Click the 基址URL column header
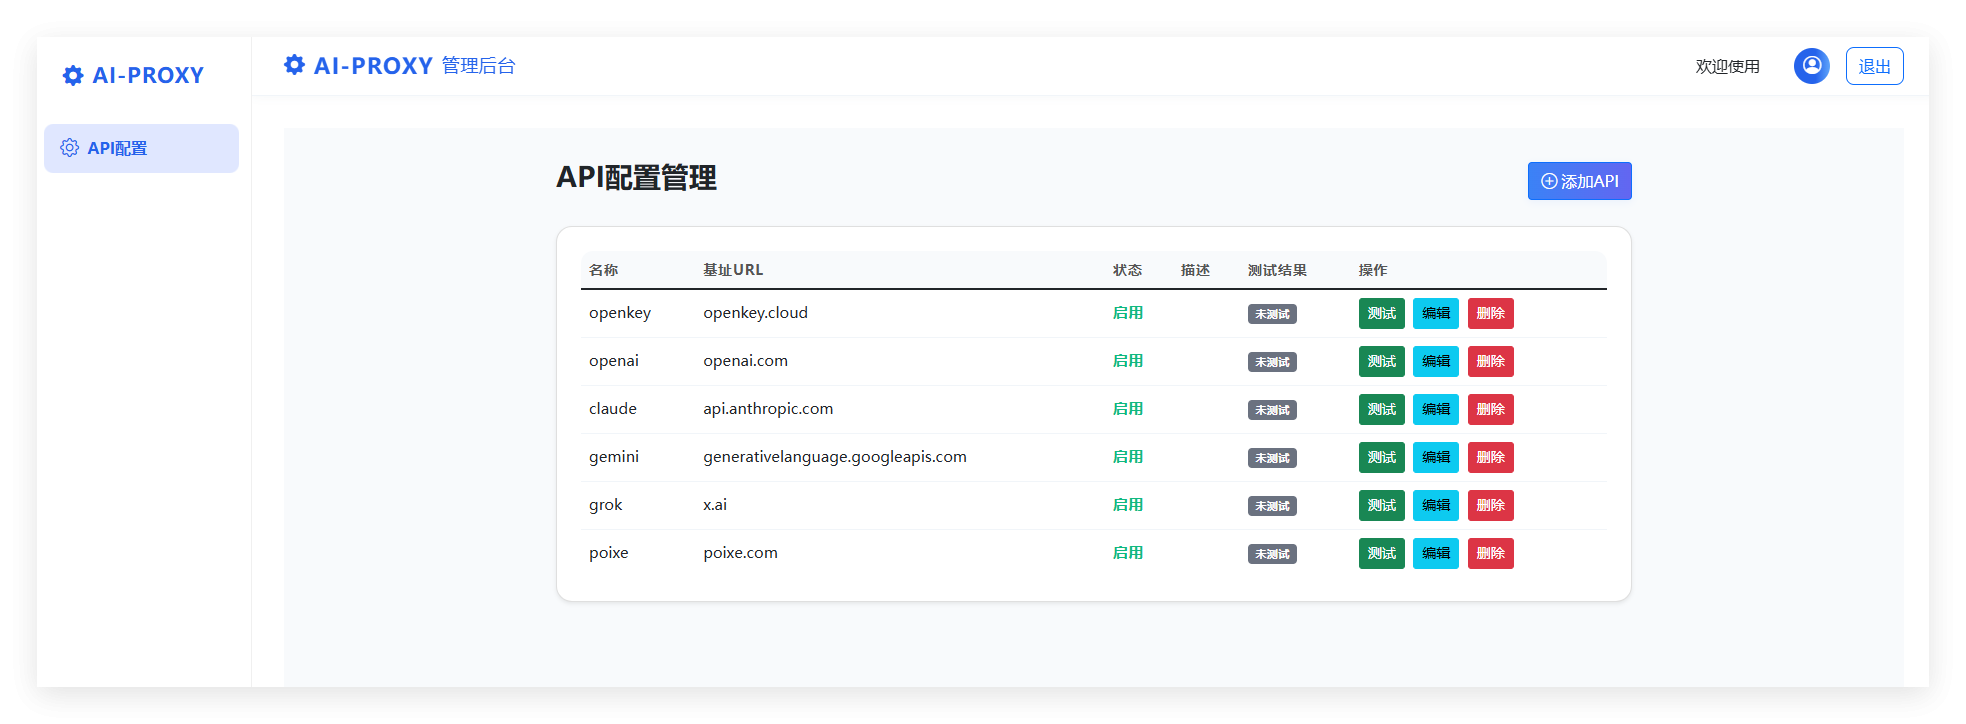This screenshot has width=1966, height=724. (733, 270)
